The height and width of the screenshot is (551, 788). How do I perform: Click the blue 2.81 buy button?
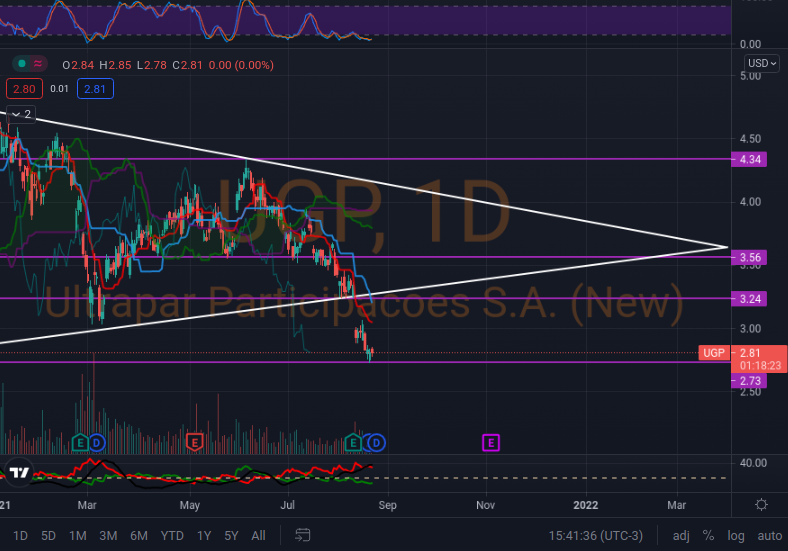(x=95, y=89)
